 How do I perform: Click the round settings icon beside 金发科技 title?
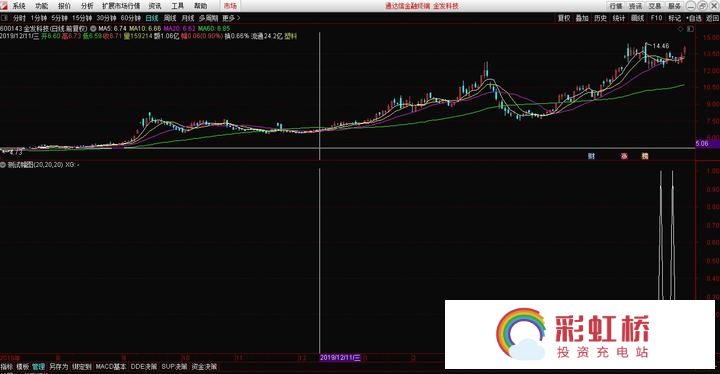click(x=93, y=28)
